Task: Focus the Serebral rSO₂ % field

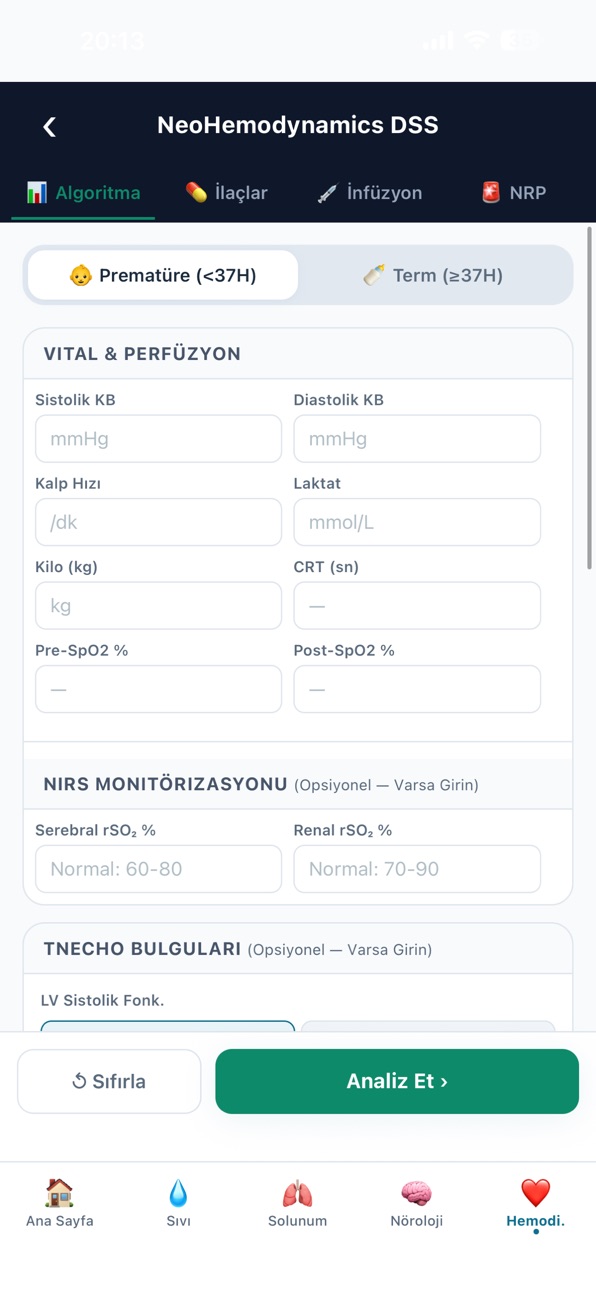Action: (x=158, y=869)
